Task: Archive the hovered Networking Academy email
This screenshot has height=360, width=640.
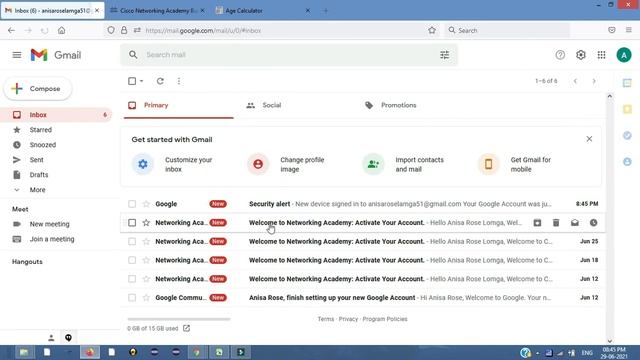Action: click(537, 222)
